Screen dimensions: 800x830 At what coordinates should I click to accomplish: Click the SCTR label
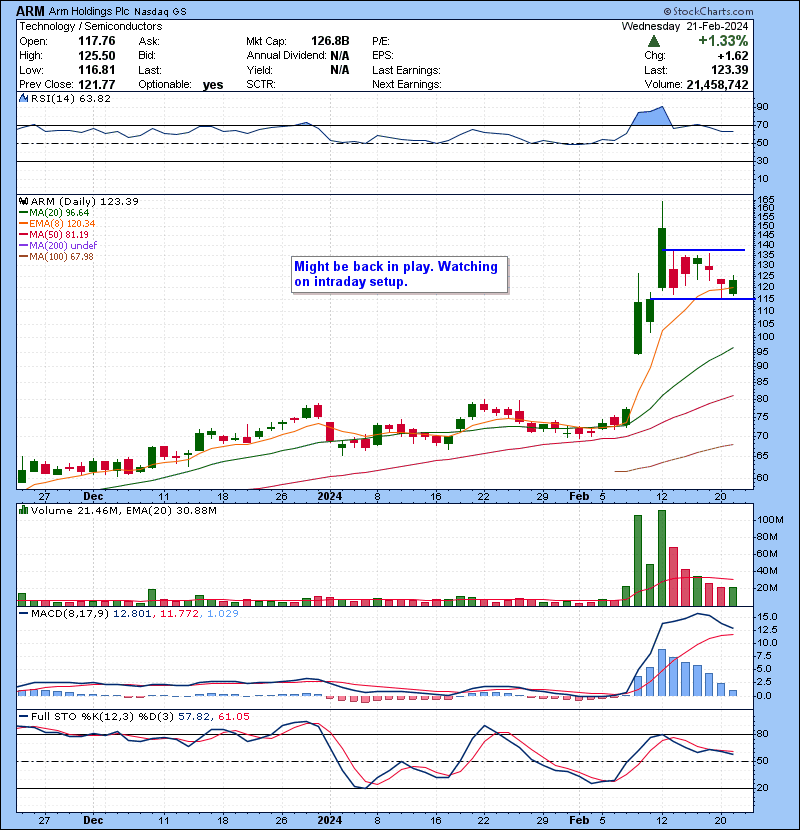click(x=261, y=85)
